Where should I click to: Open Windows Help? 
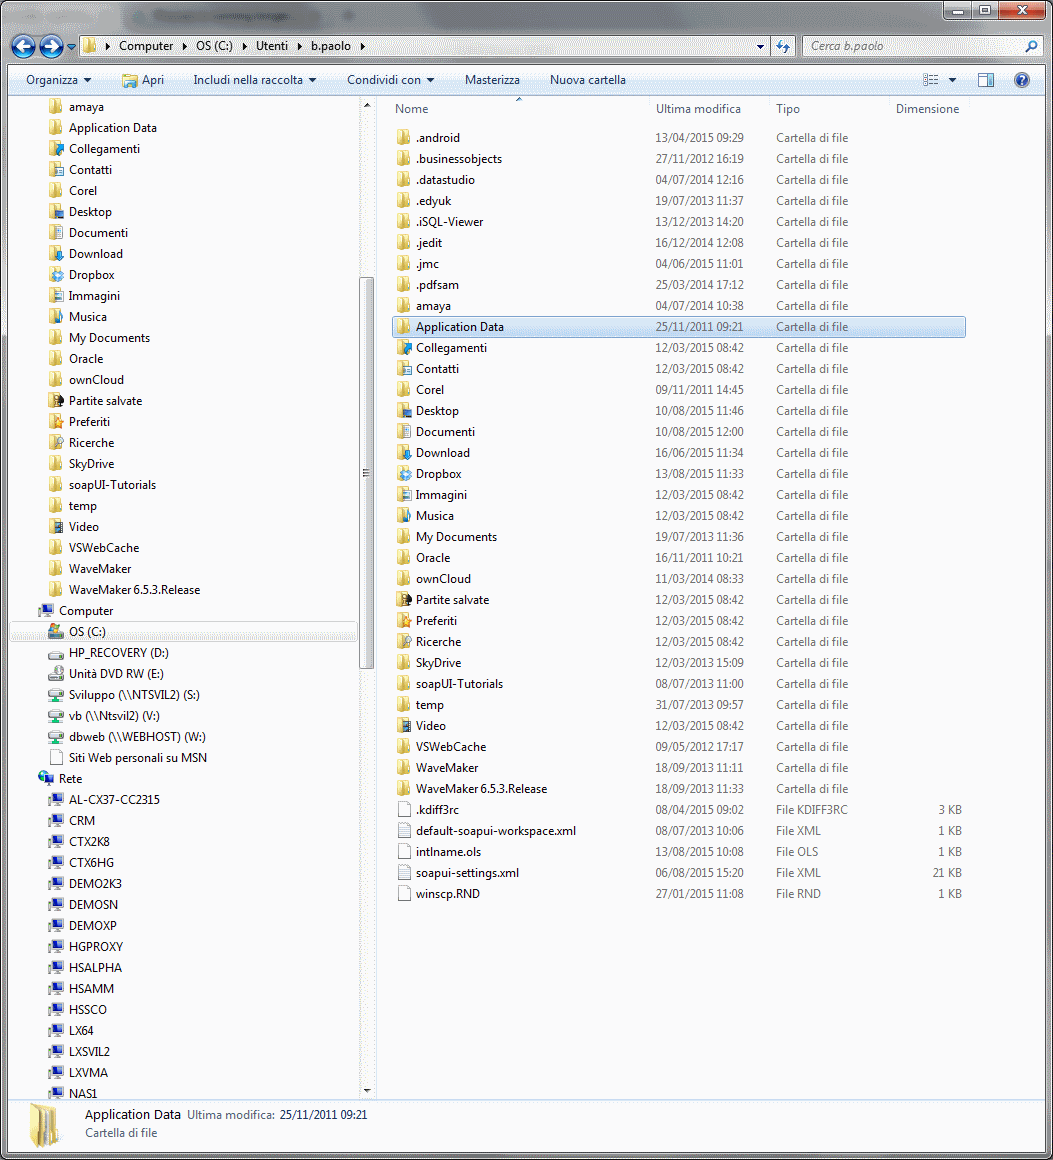(x=1022, y=80)
